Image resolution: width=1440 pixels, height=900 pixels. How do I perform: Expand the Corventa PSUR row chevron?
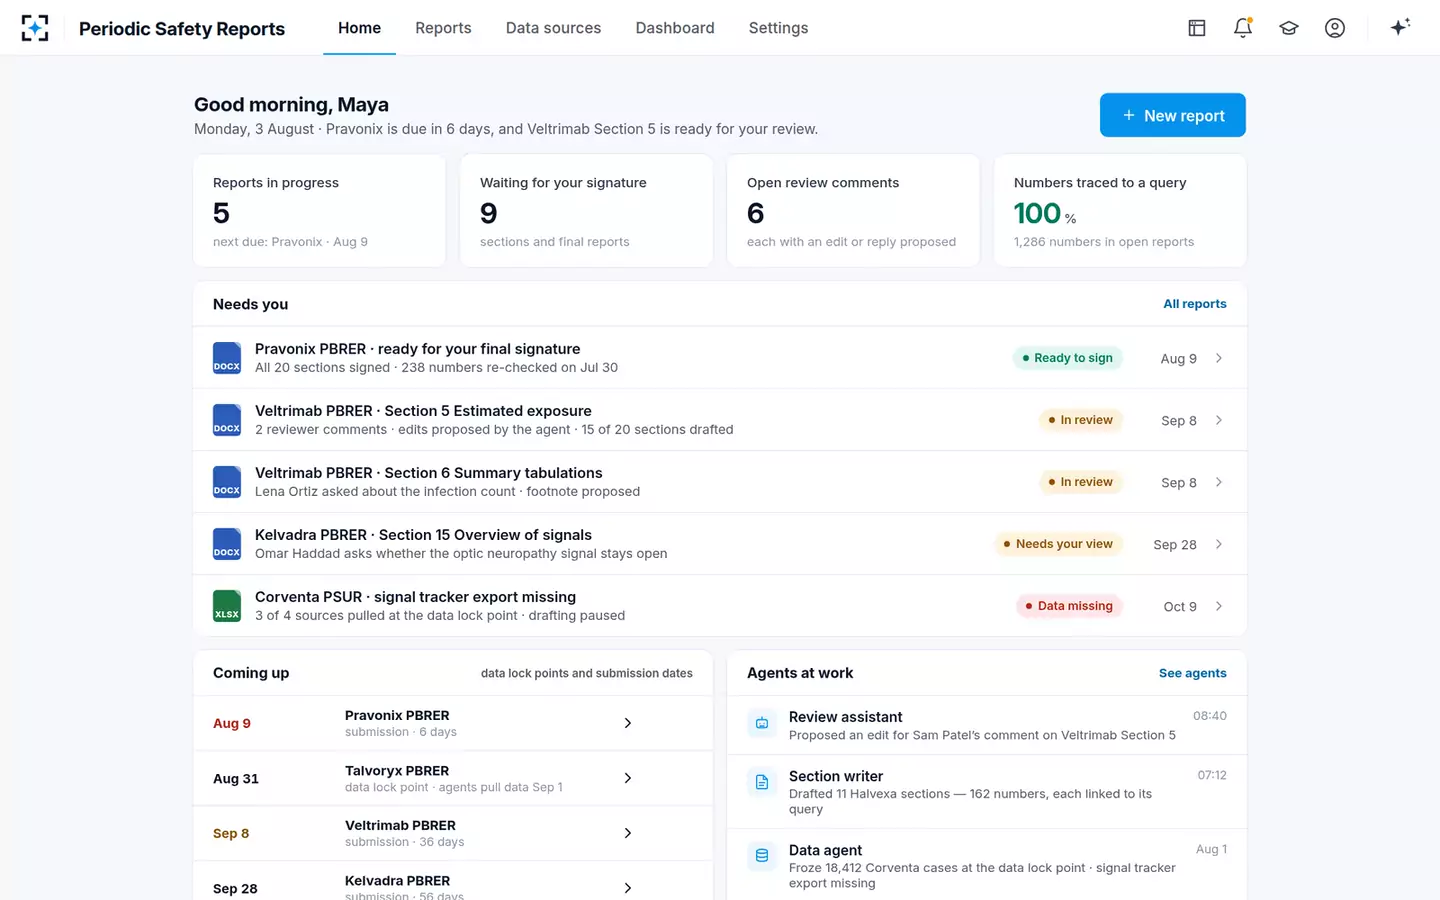click(1219, 606)
